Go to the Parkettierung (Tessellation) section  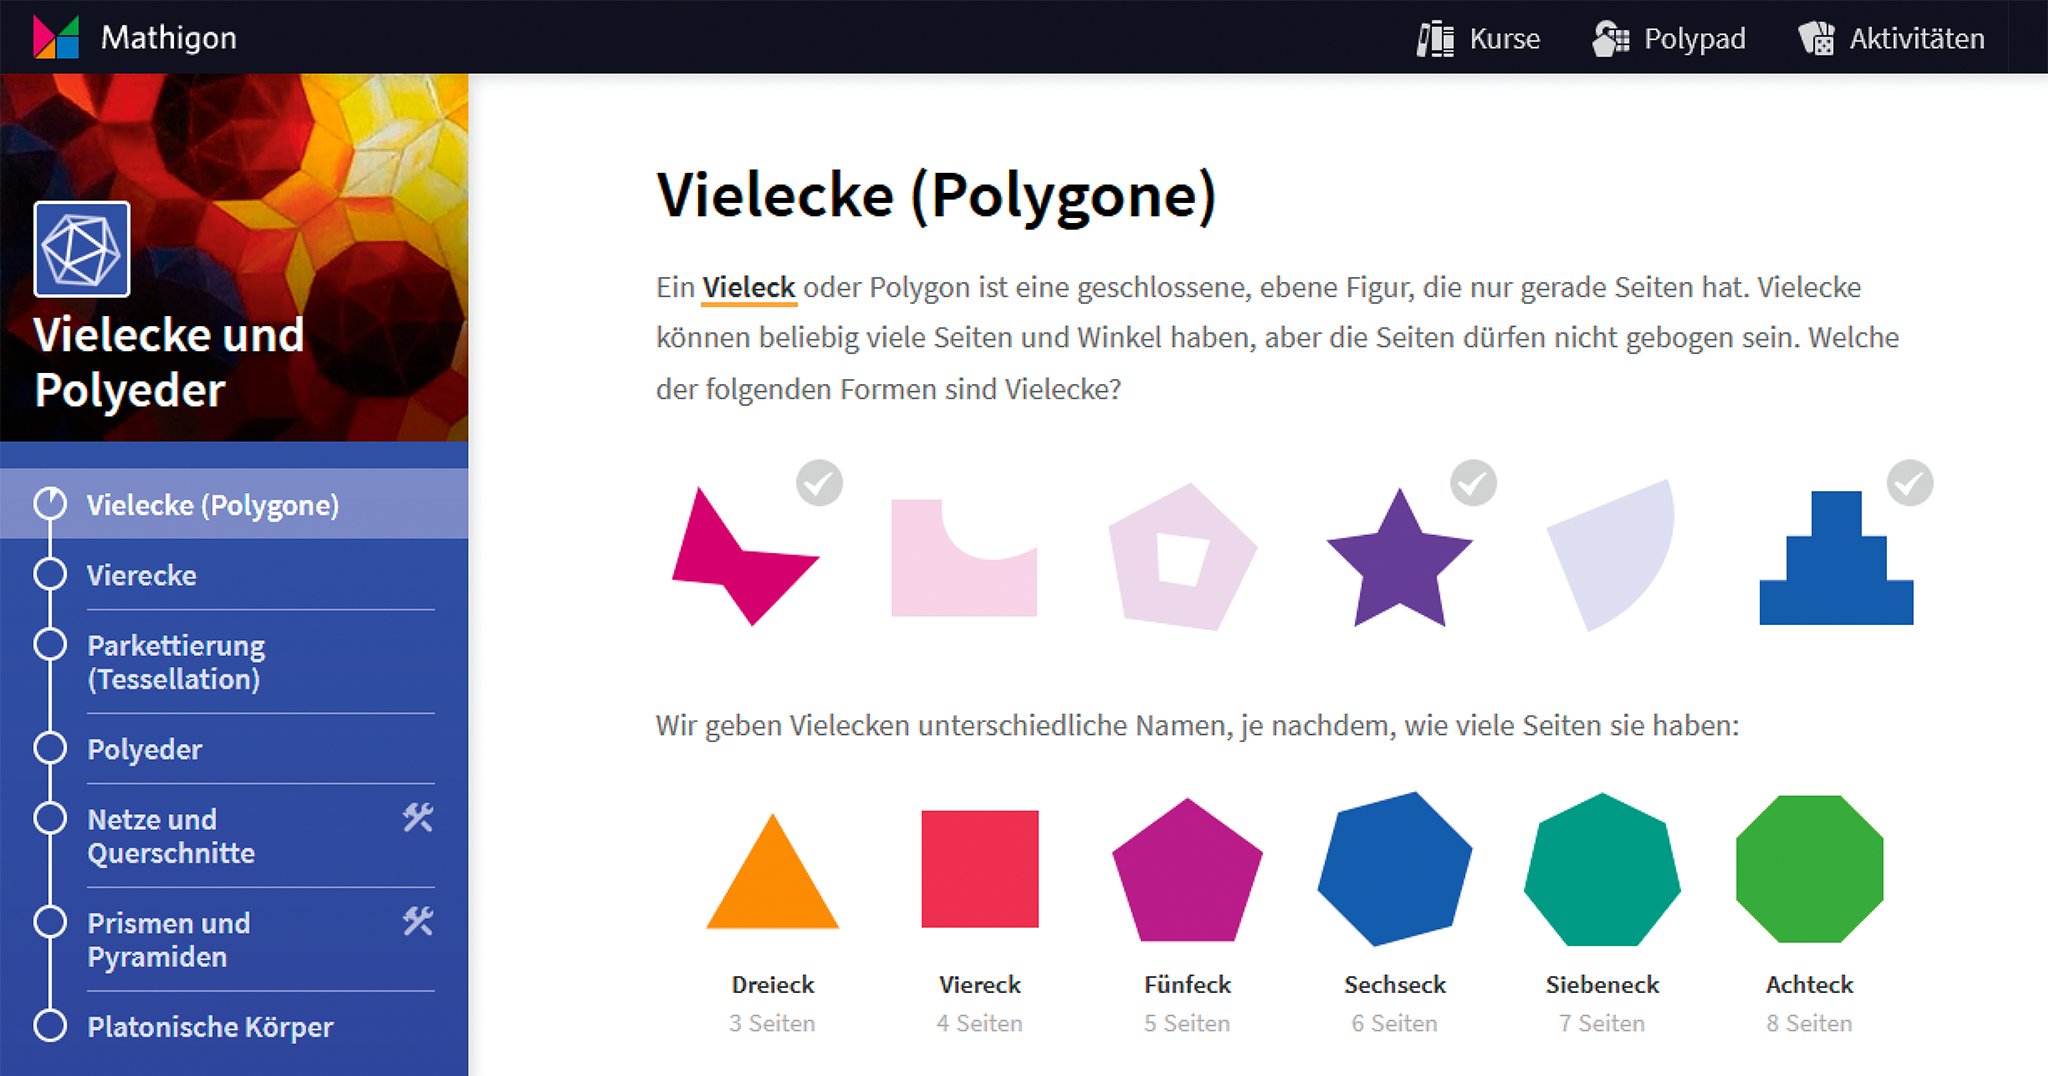click(176, 662)
